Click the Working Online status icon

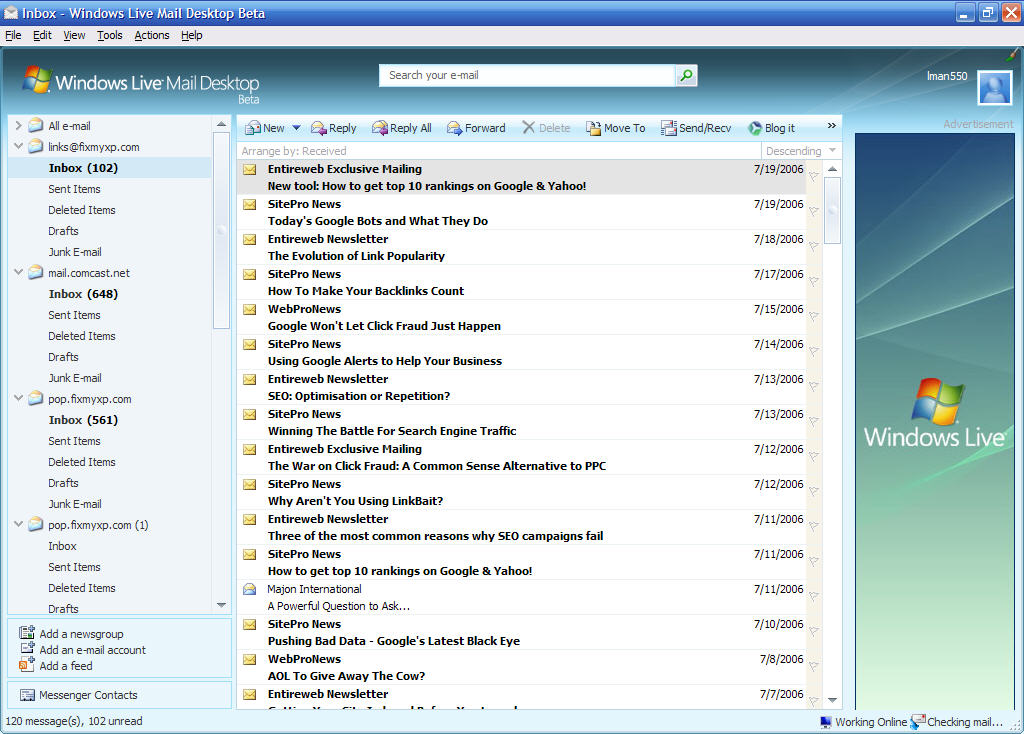[826, 722]
